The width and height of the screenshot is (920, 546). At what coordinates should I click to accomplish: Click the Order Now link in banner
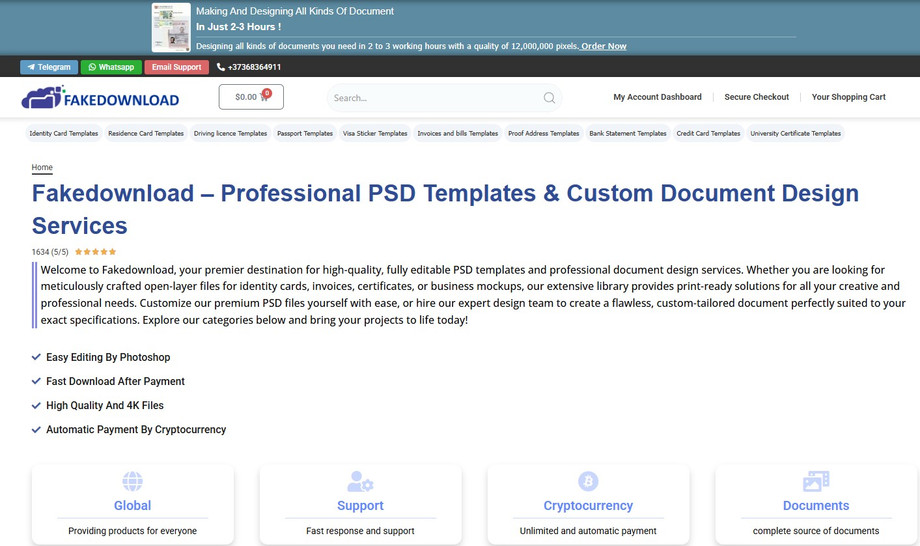point(604,46)
